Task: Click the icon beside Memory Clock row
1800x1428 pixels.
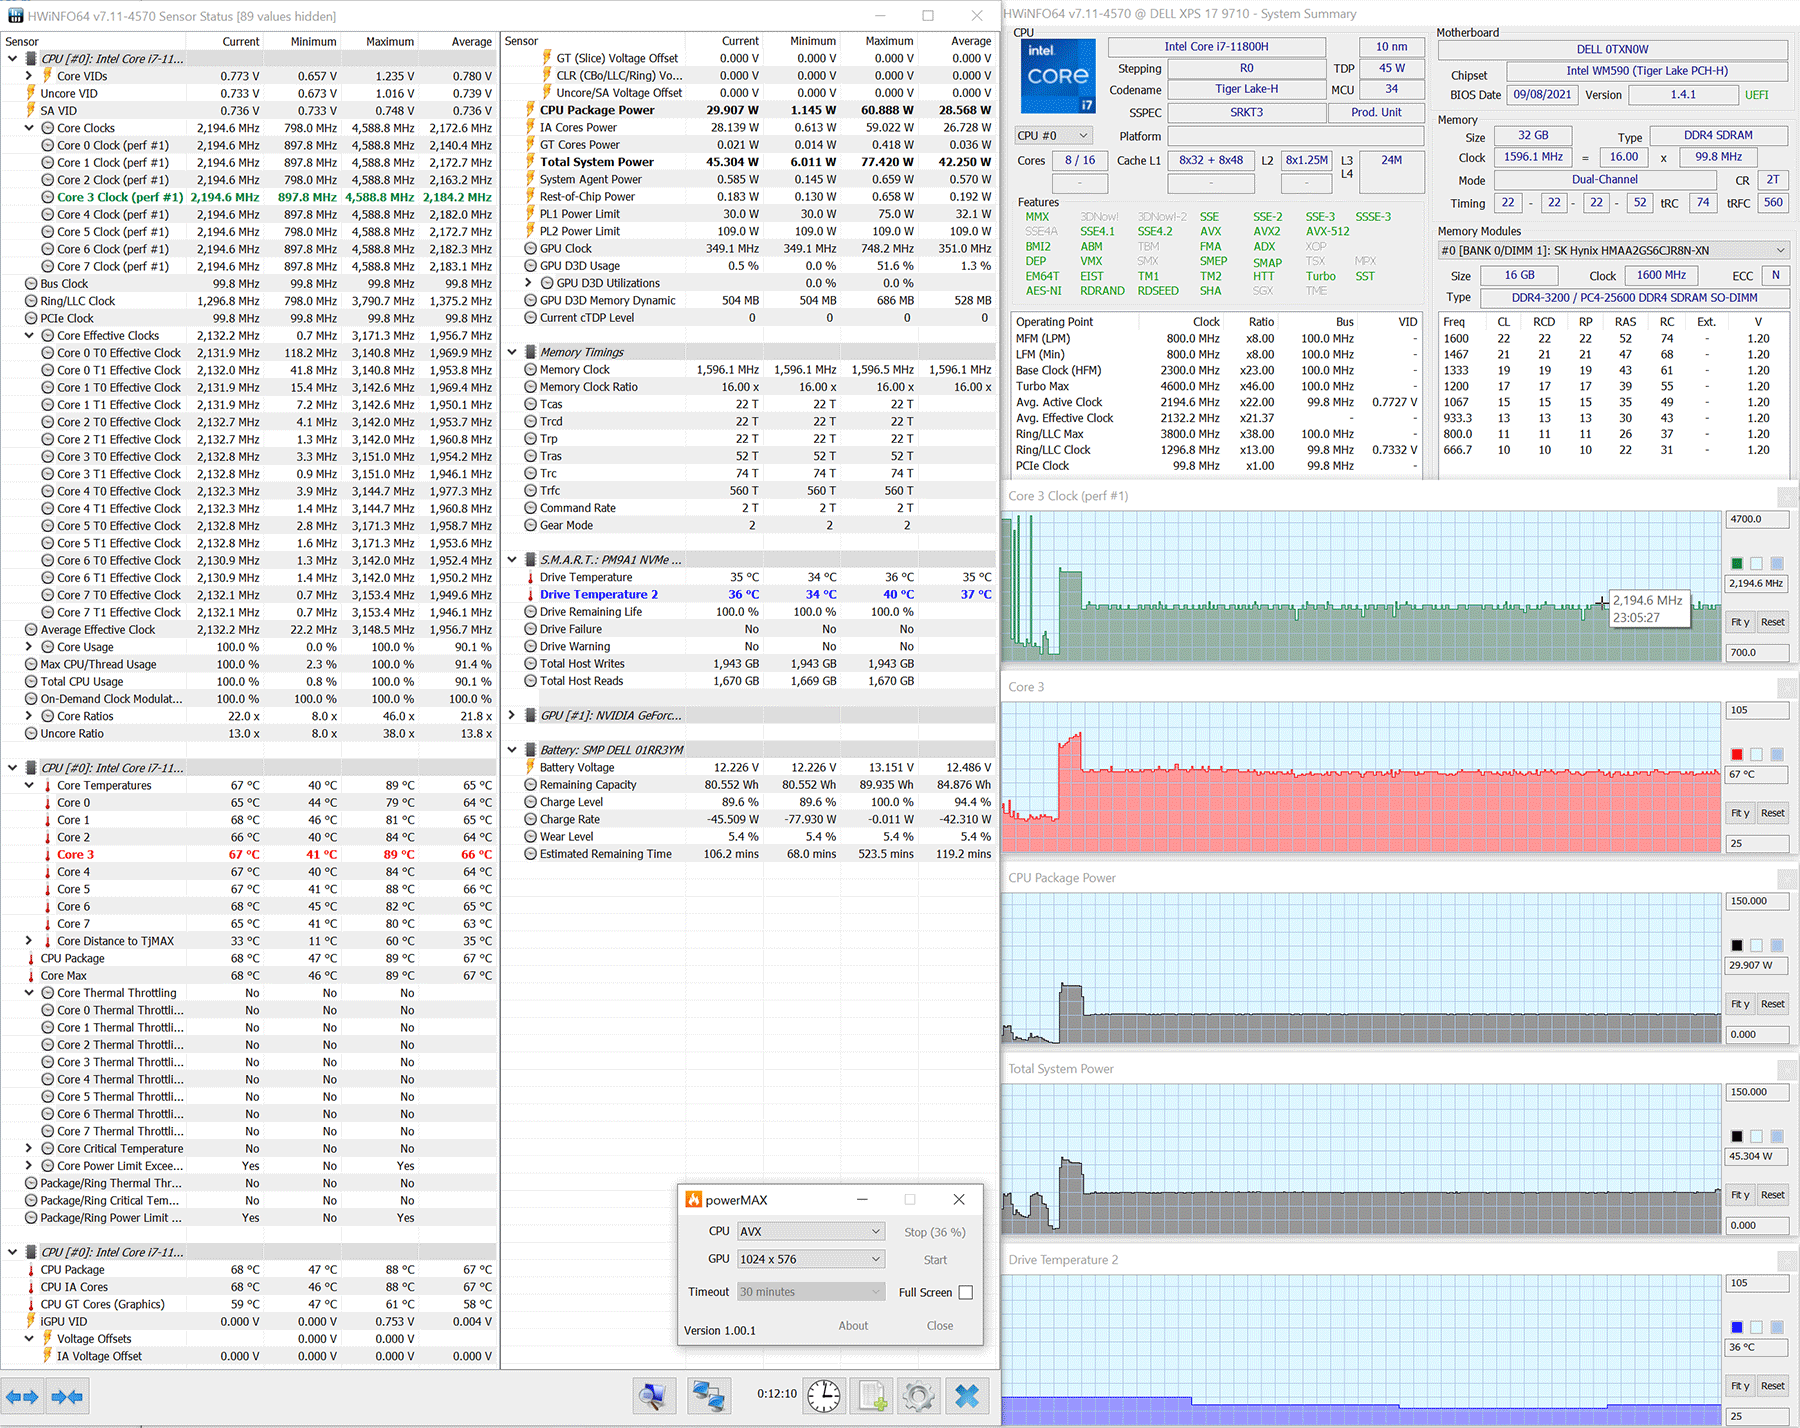Action: click(531, 370)
